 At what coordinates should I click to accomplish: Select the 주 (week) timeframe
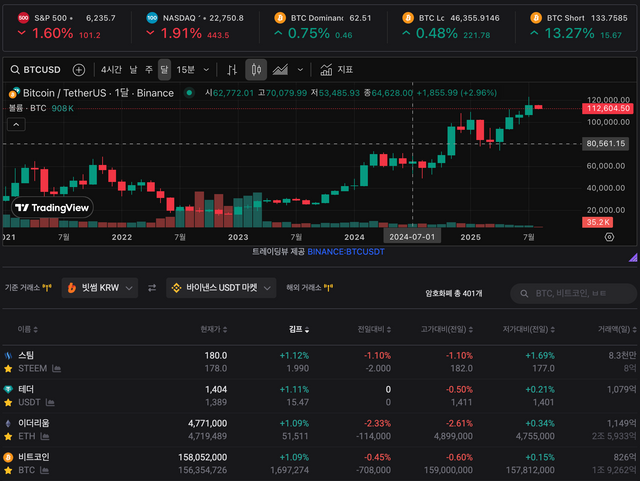click(149, 70)
